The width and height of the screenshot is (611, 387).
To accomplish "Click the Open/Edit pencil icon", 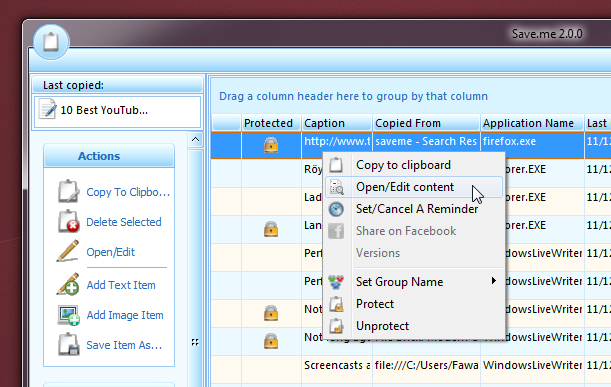I will 68,251.
